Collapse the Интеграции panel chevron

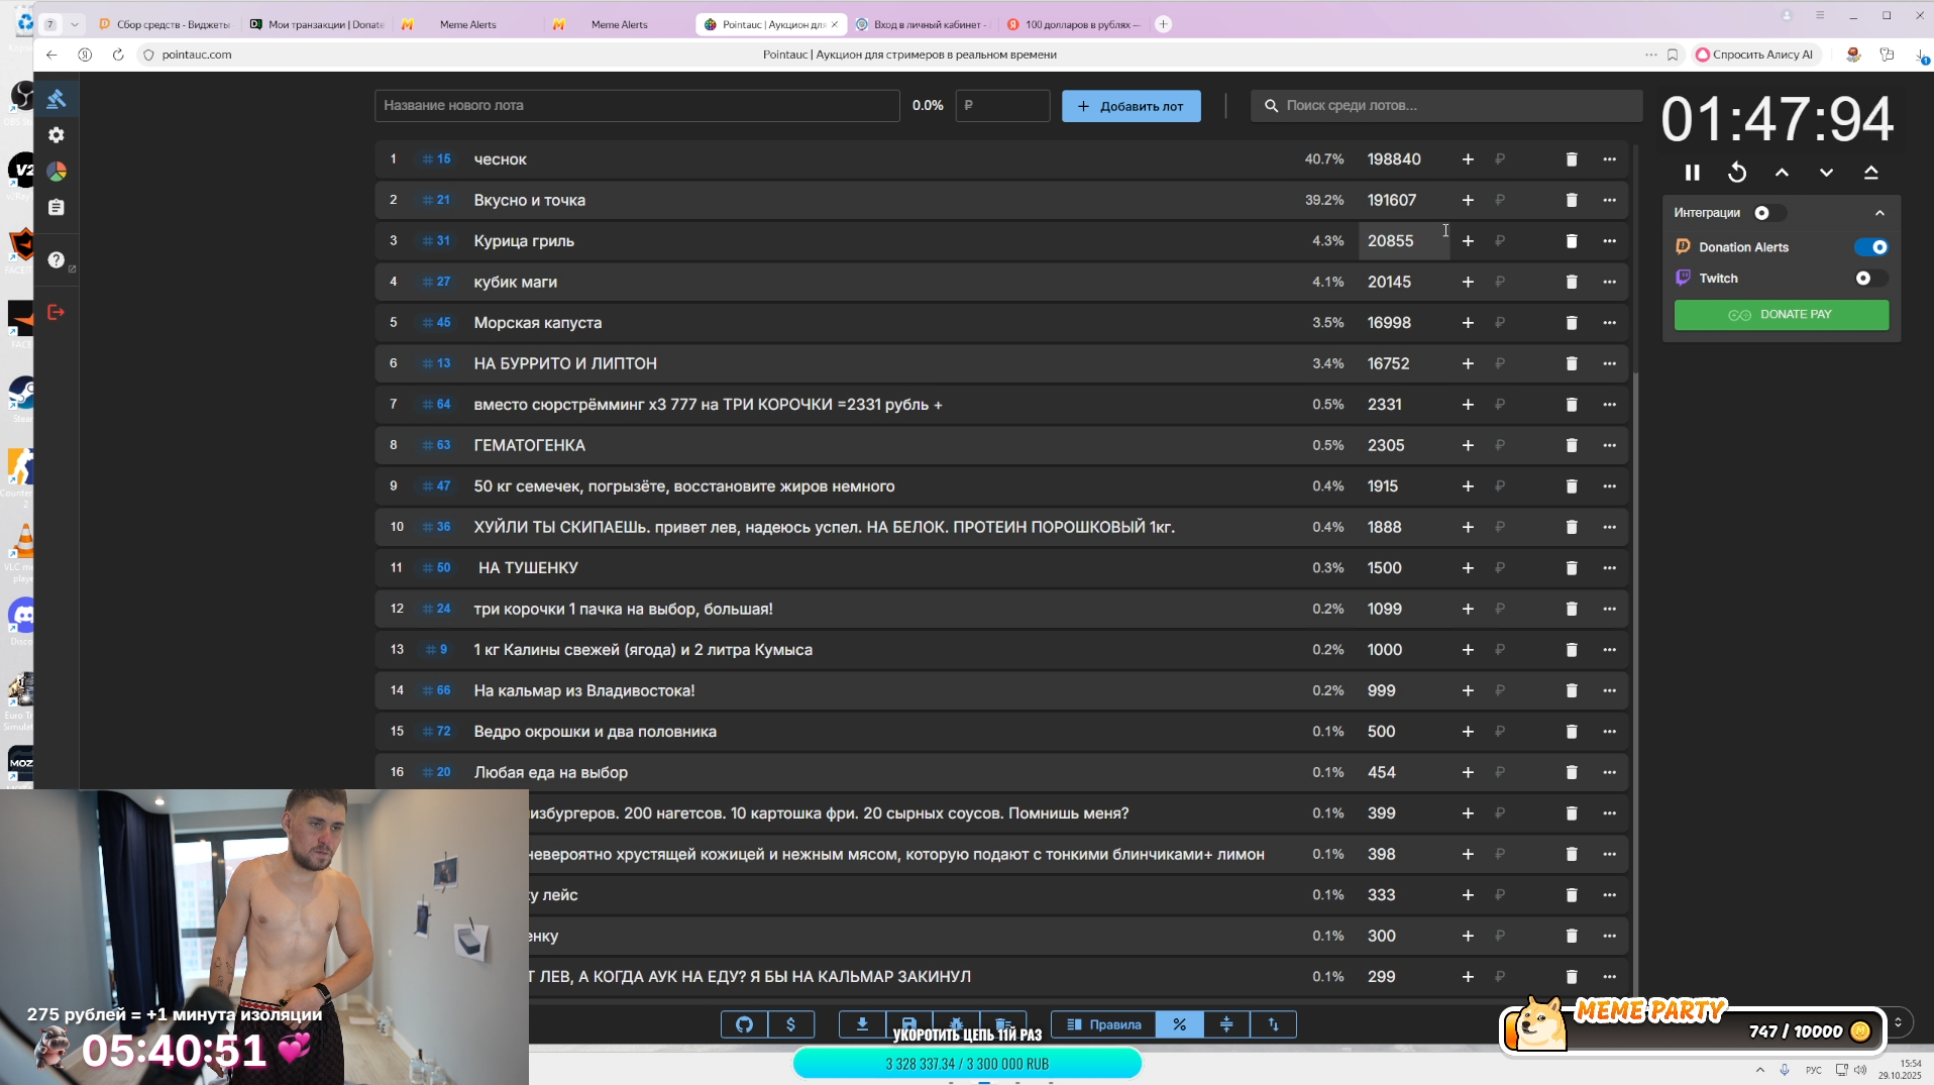click(x=1879, y=213)
